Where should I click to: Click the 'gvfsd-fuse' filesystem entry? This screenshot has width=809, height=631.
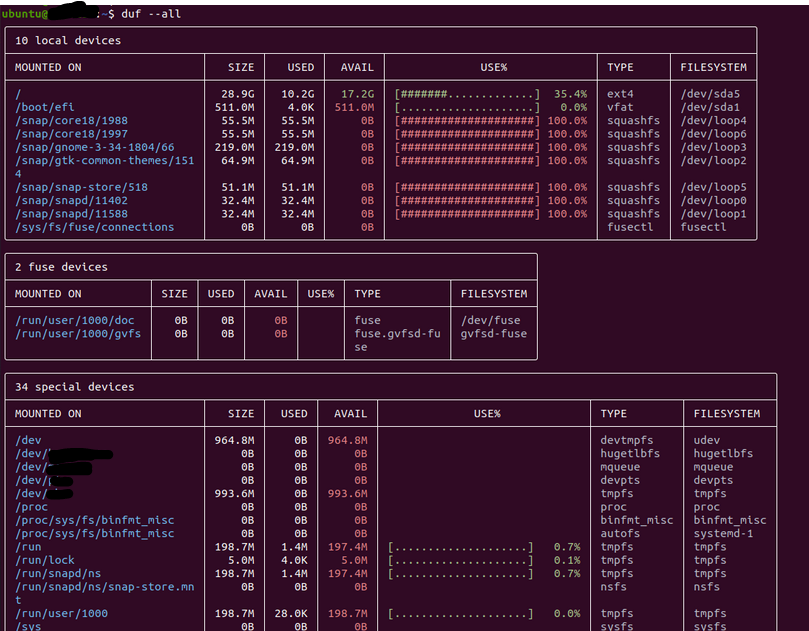[494, 334]
